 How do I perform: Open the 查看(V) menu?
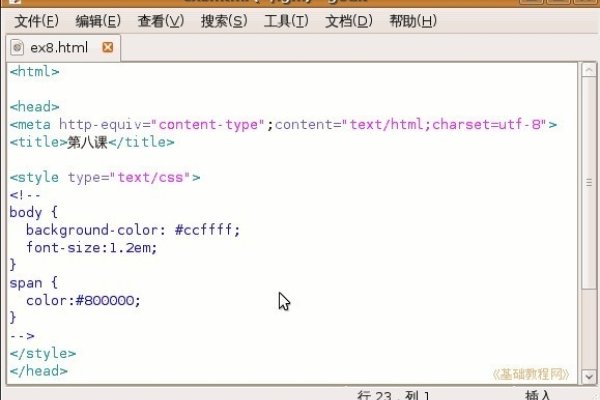(160, 21)
